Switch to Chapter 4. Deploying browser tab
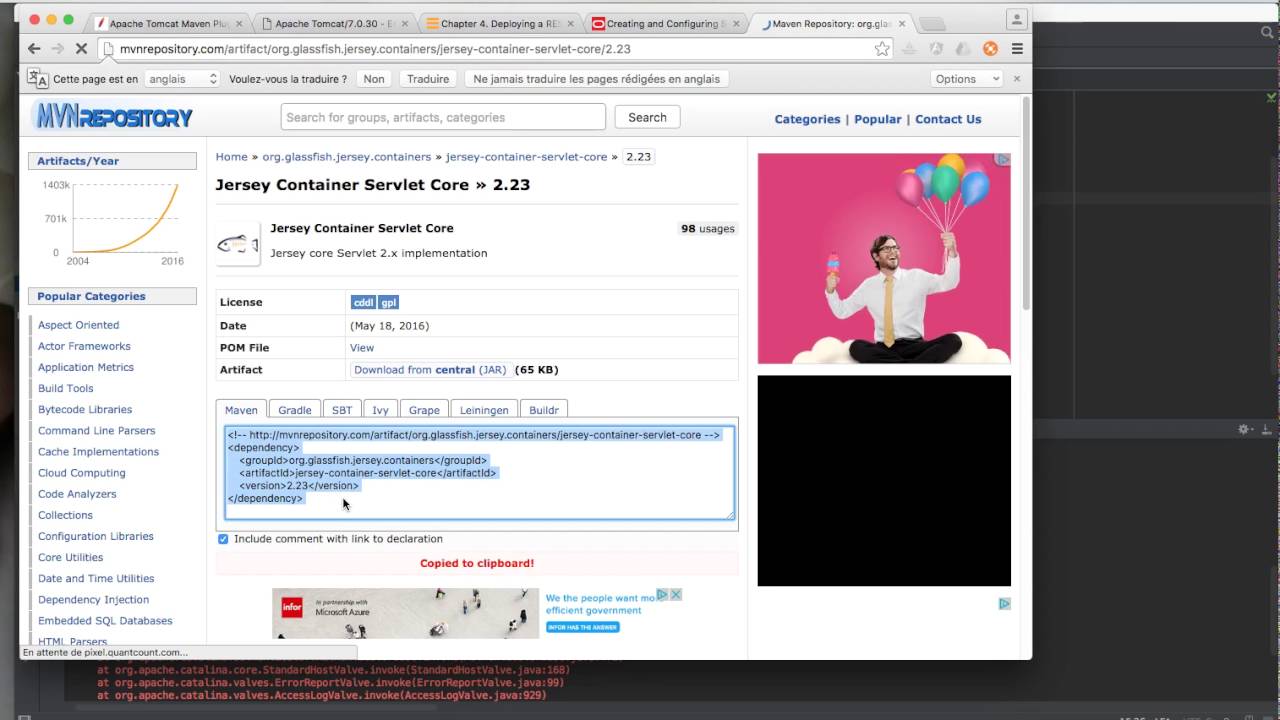 tap(500, 23)
